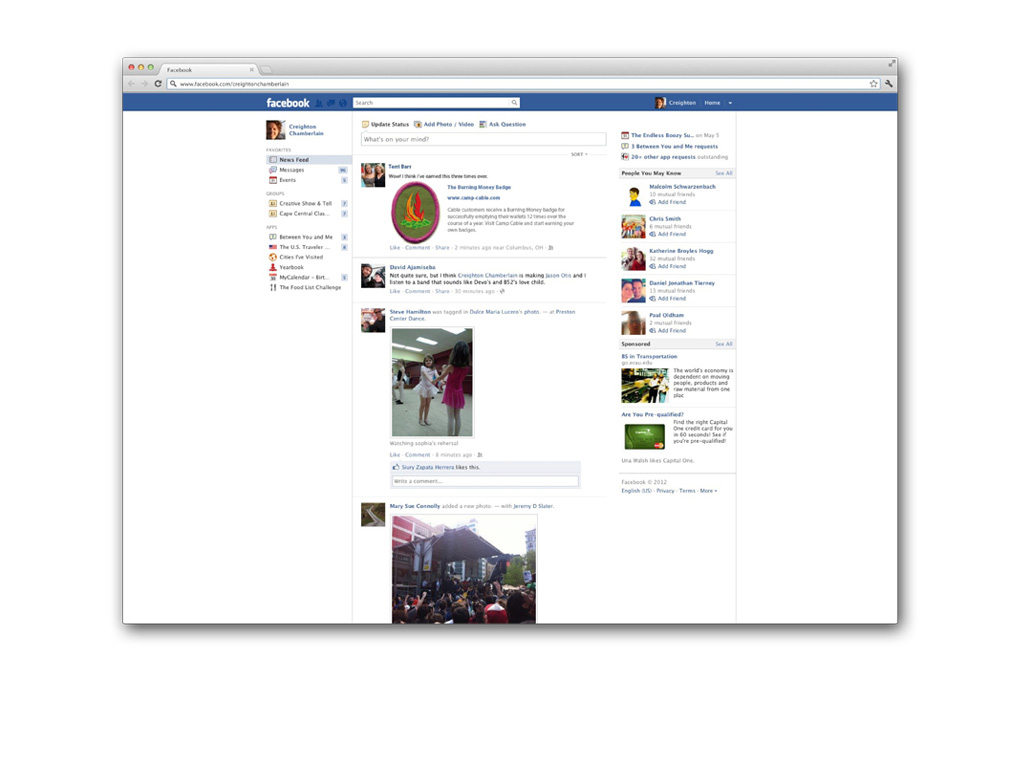
Task: Open Chrome wrench settings menu
Action: [888, 84]
